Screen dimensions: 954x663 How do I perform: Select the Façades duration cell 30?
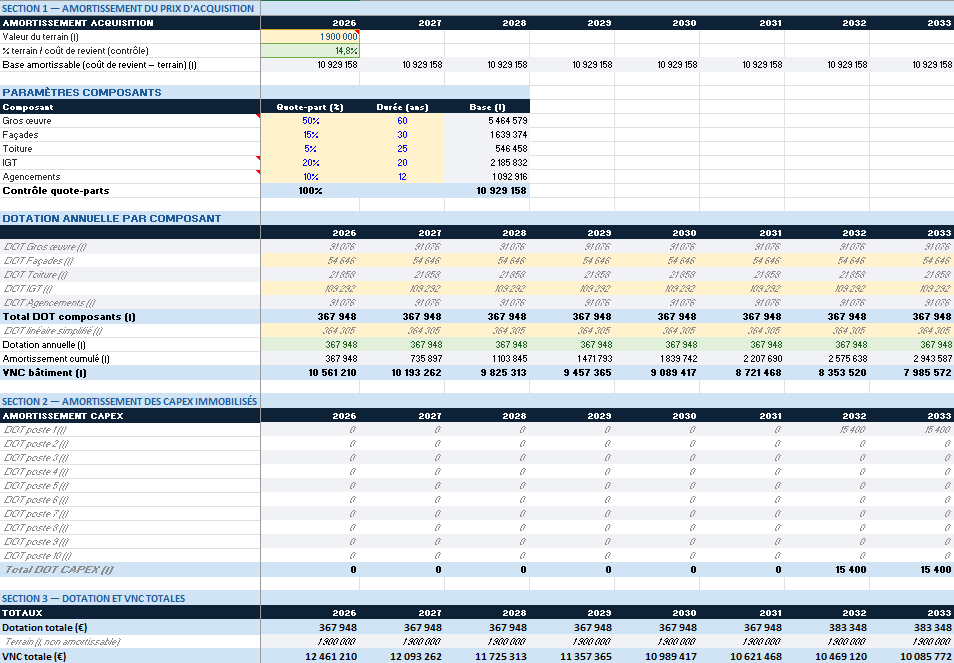(x=402, y=134)
